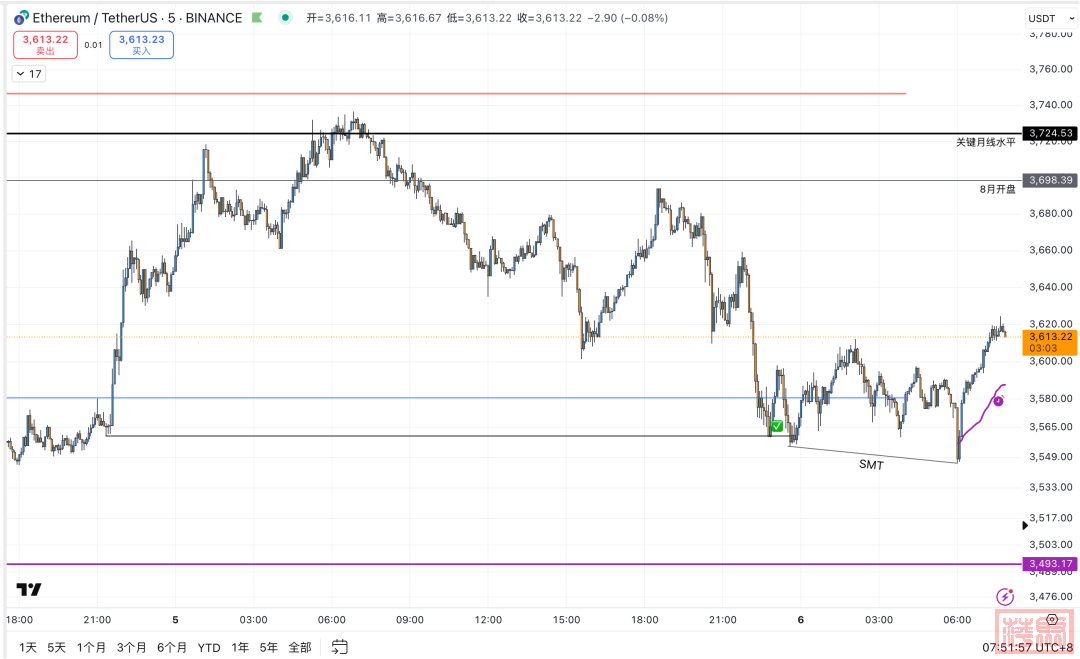
Task: Click the green checkmark marker on chart
Action: [777, 426]
